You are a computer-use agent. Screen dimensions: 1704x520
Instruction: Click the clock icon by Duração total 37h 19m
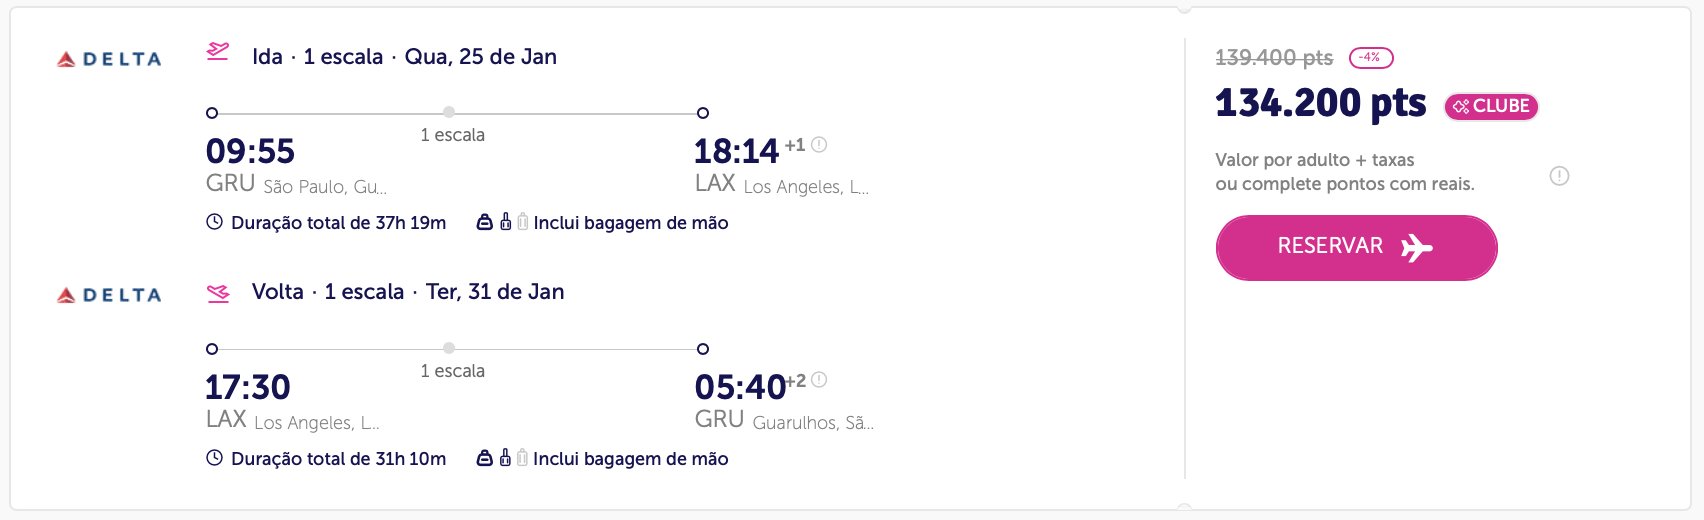214,222
